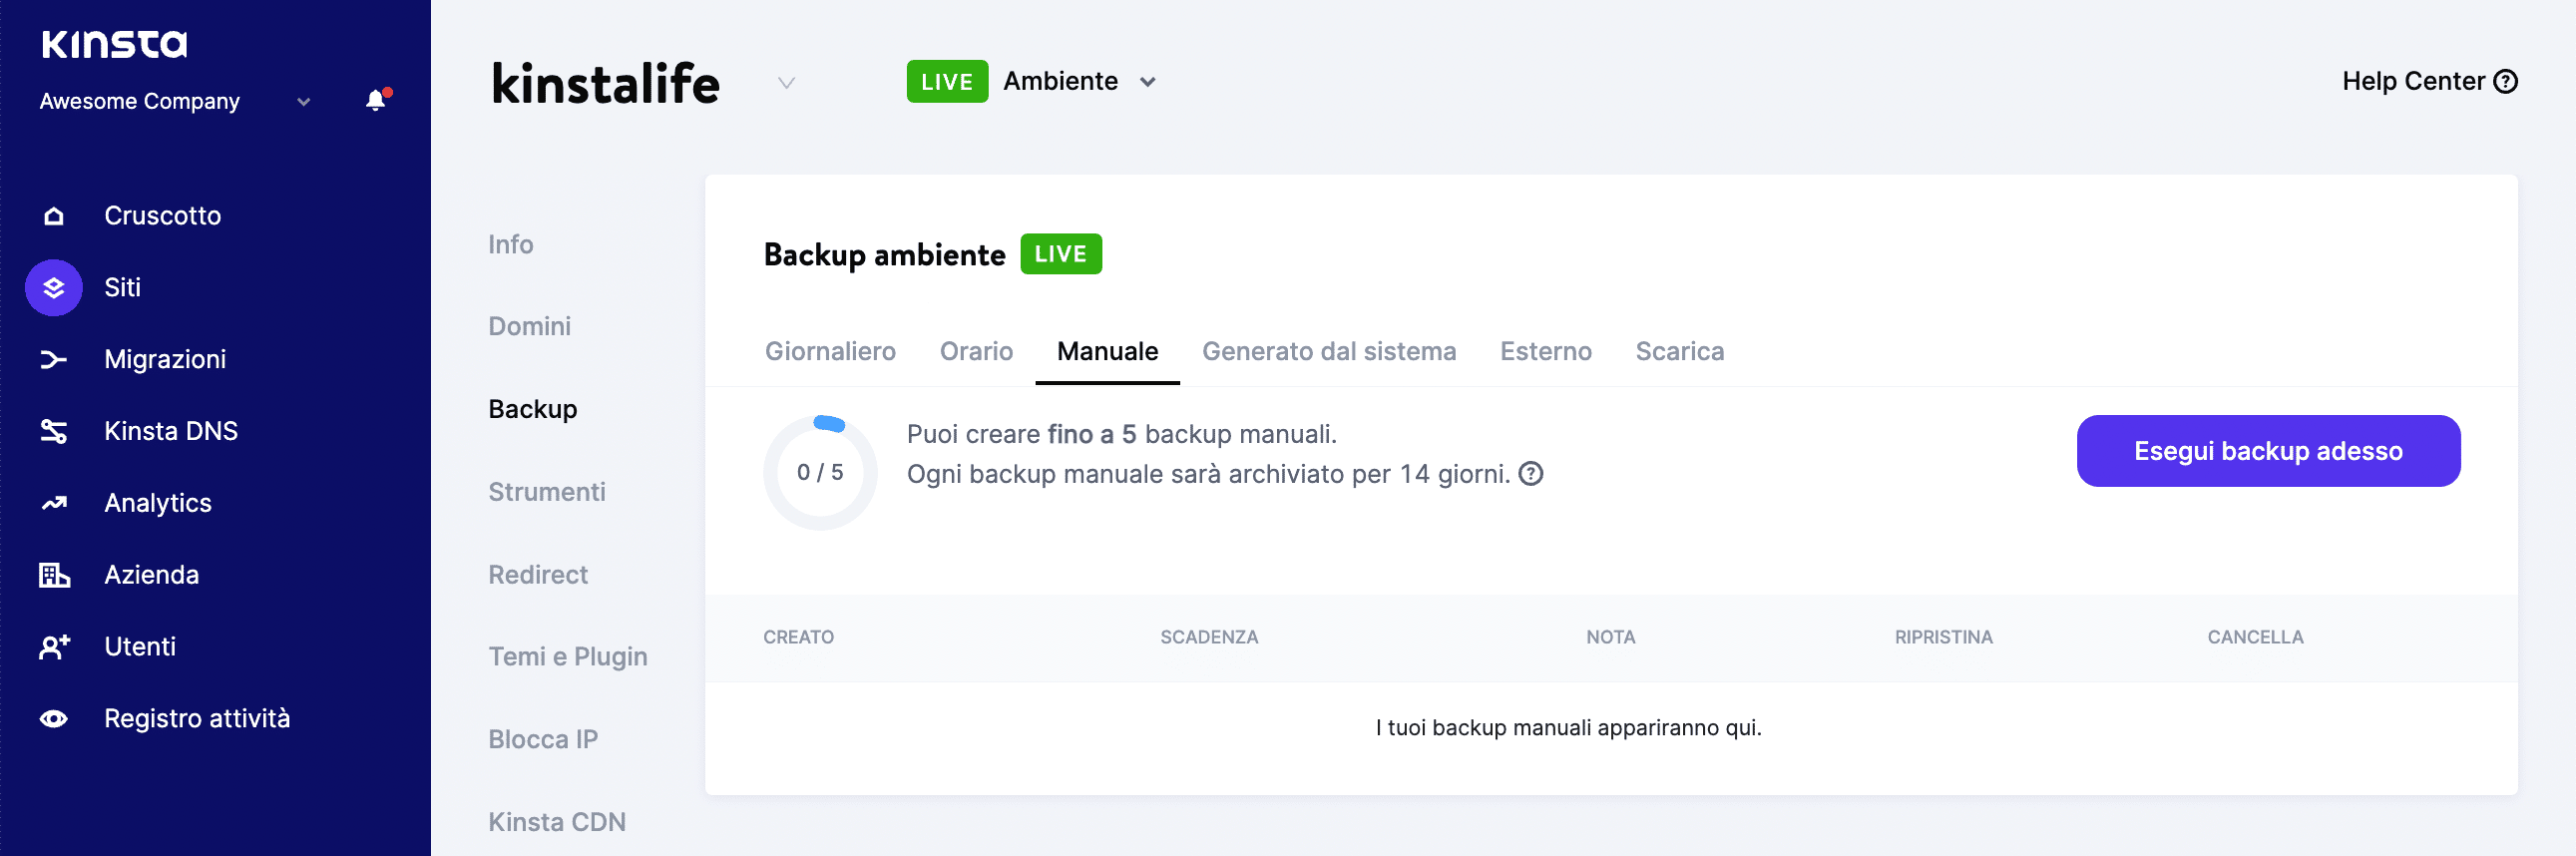Select the Analytics chart icon
This screenshot has height=856, width=2576.
[52, 502]
